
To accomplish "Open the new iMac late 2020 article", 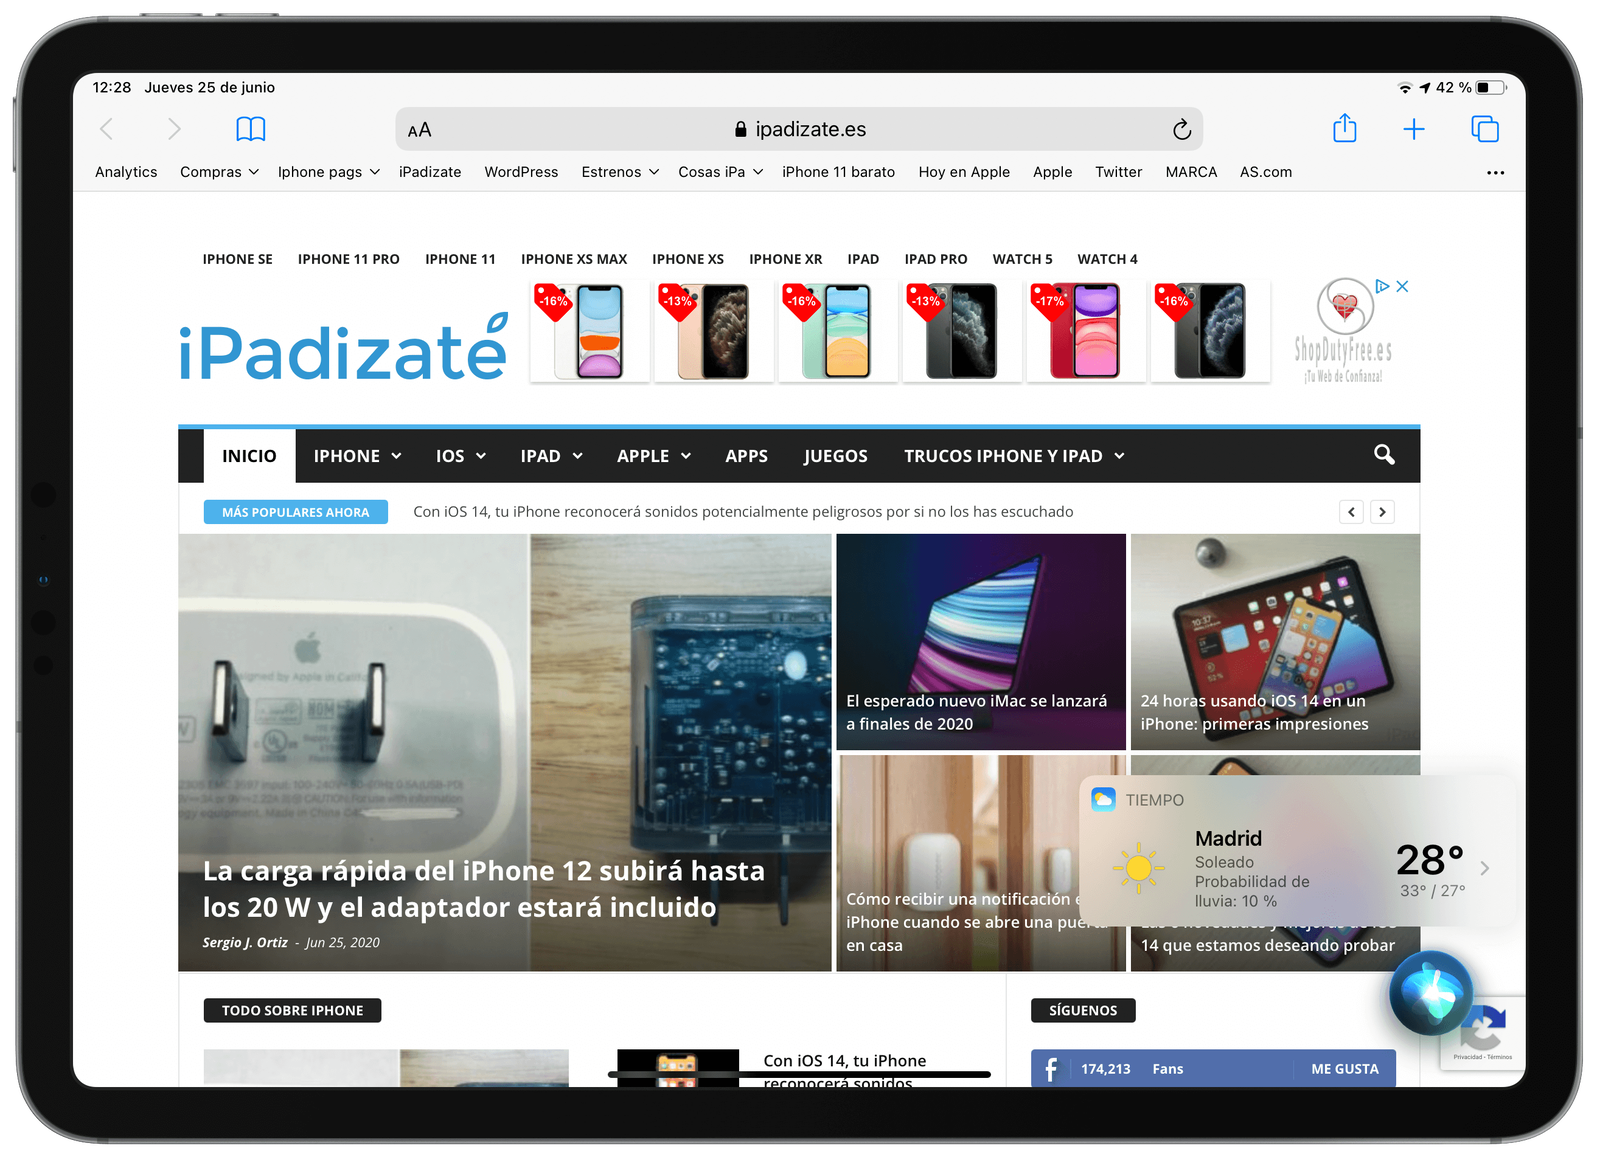I will click(981, 642).
